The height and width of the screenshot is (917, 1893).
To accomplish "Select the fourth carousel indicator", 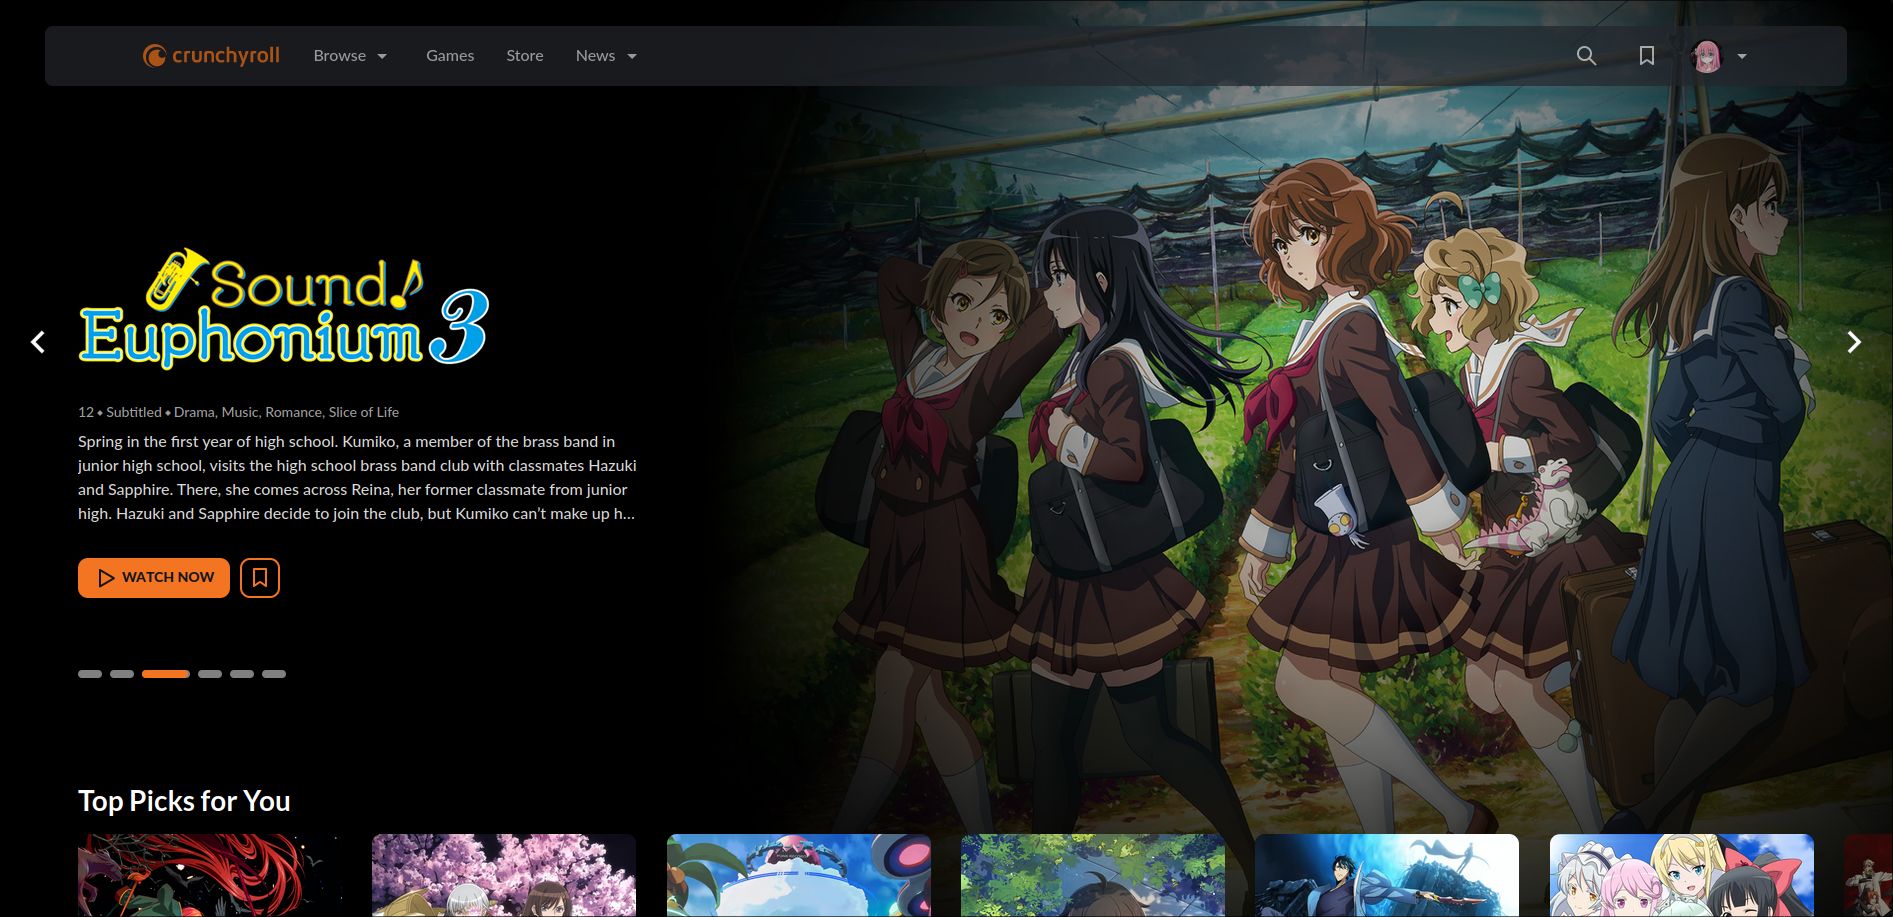I will click(210, 674).
